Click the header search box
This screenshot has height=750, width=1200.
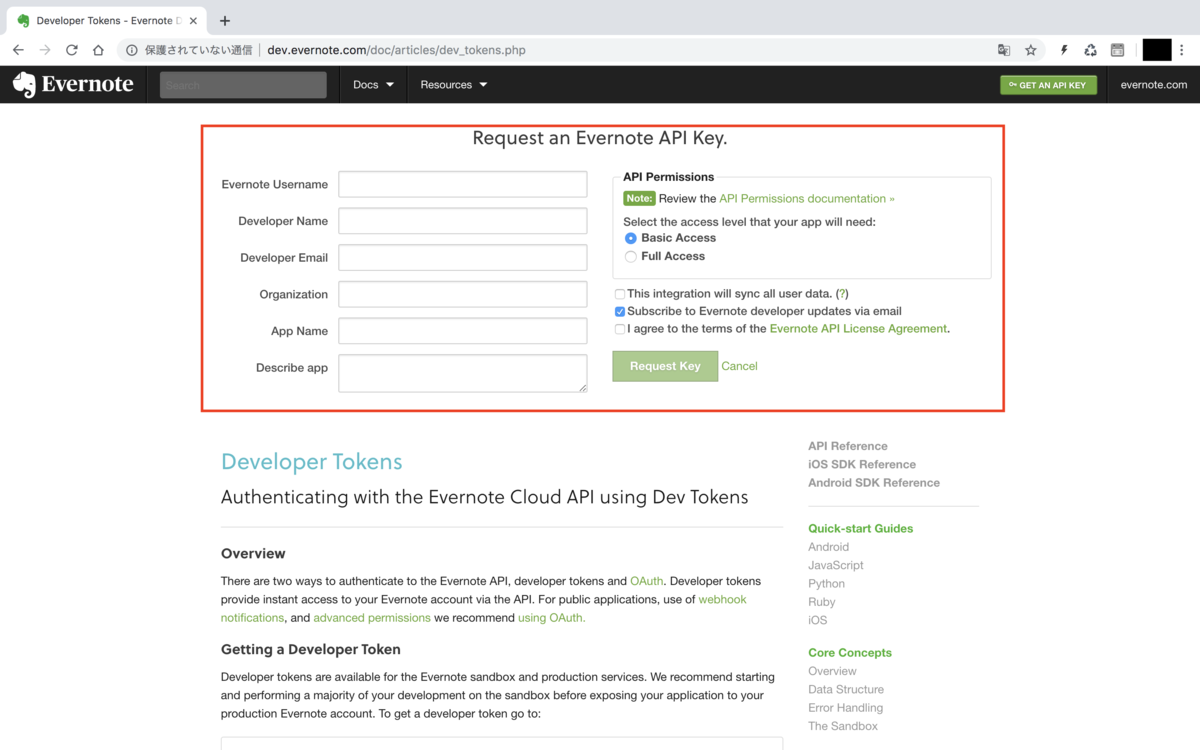point(243,85)
